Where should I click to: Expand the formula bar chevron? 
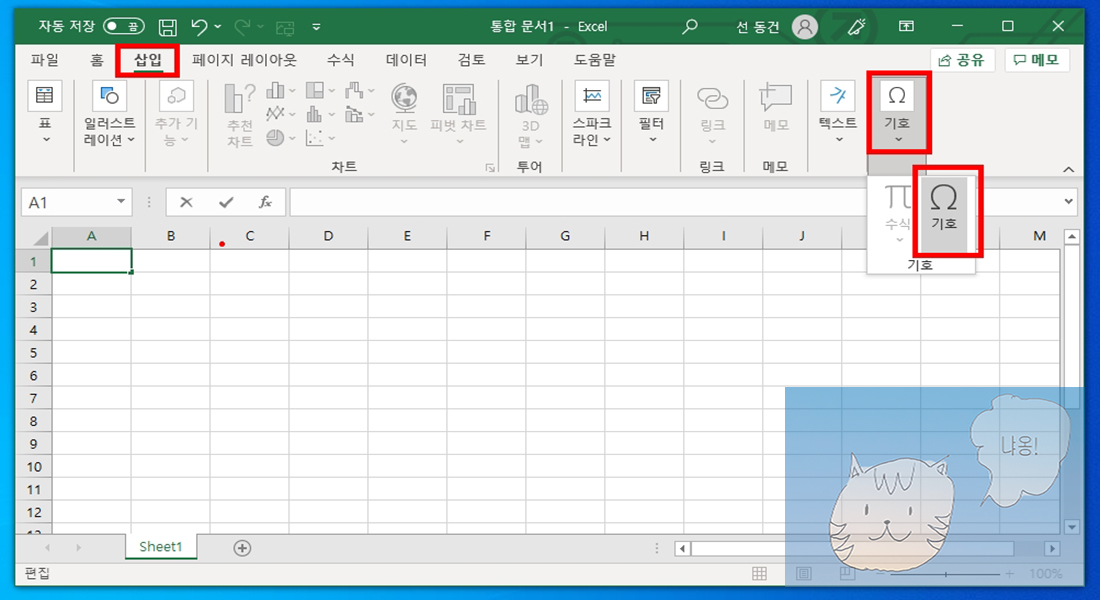pyautogui.click(x=1068, y=201)
